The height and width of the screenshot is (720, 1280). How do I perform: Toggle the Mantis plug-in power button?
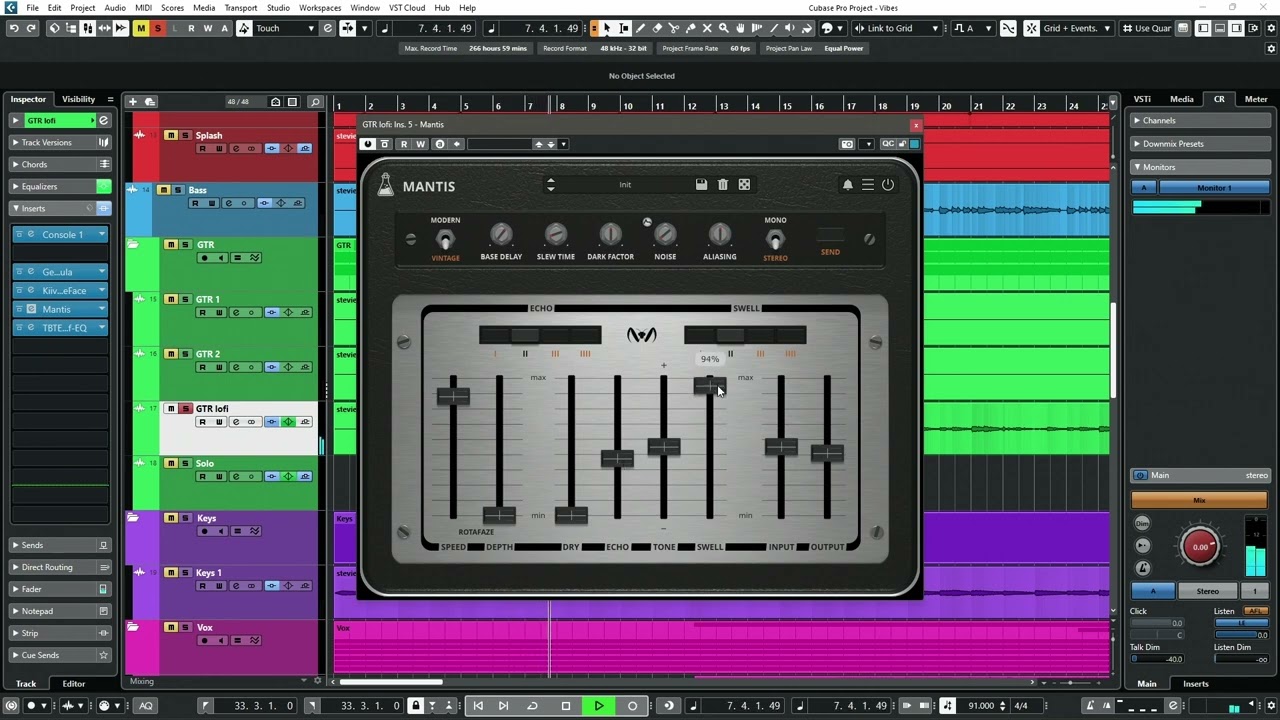point(888,185)
